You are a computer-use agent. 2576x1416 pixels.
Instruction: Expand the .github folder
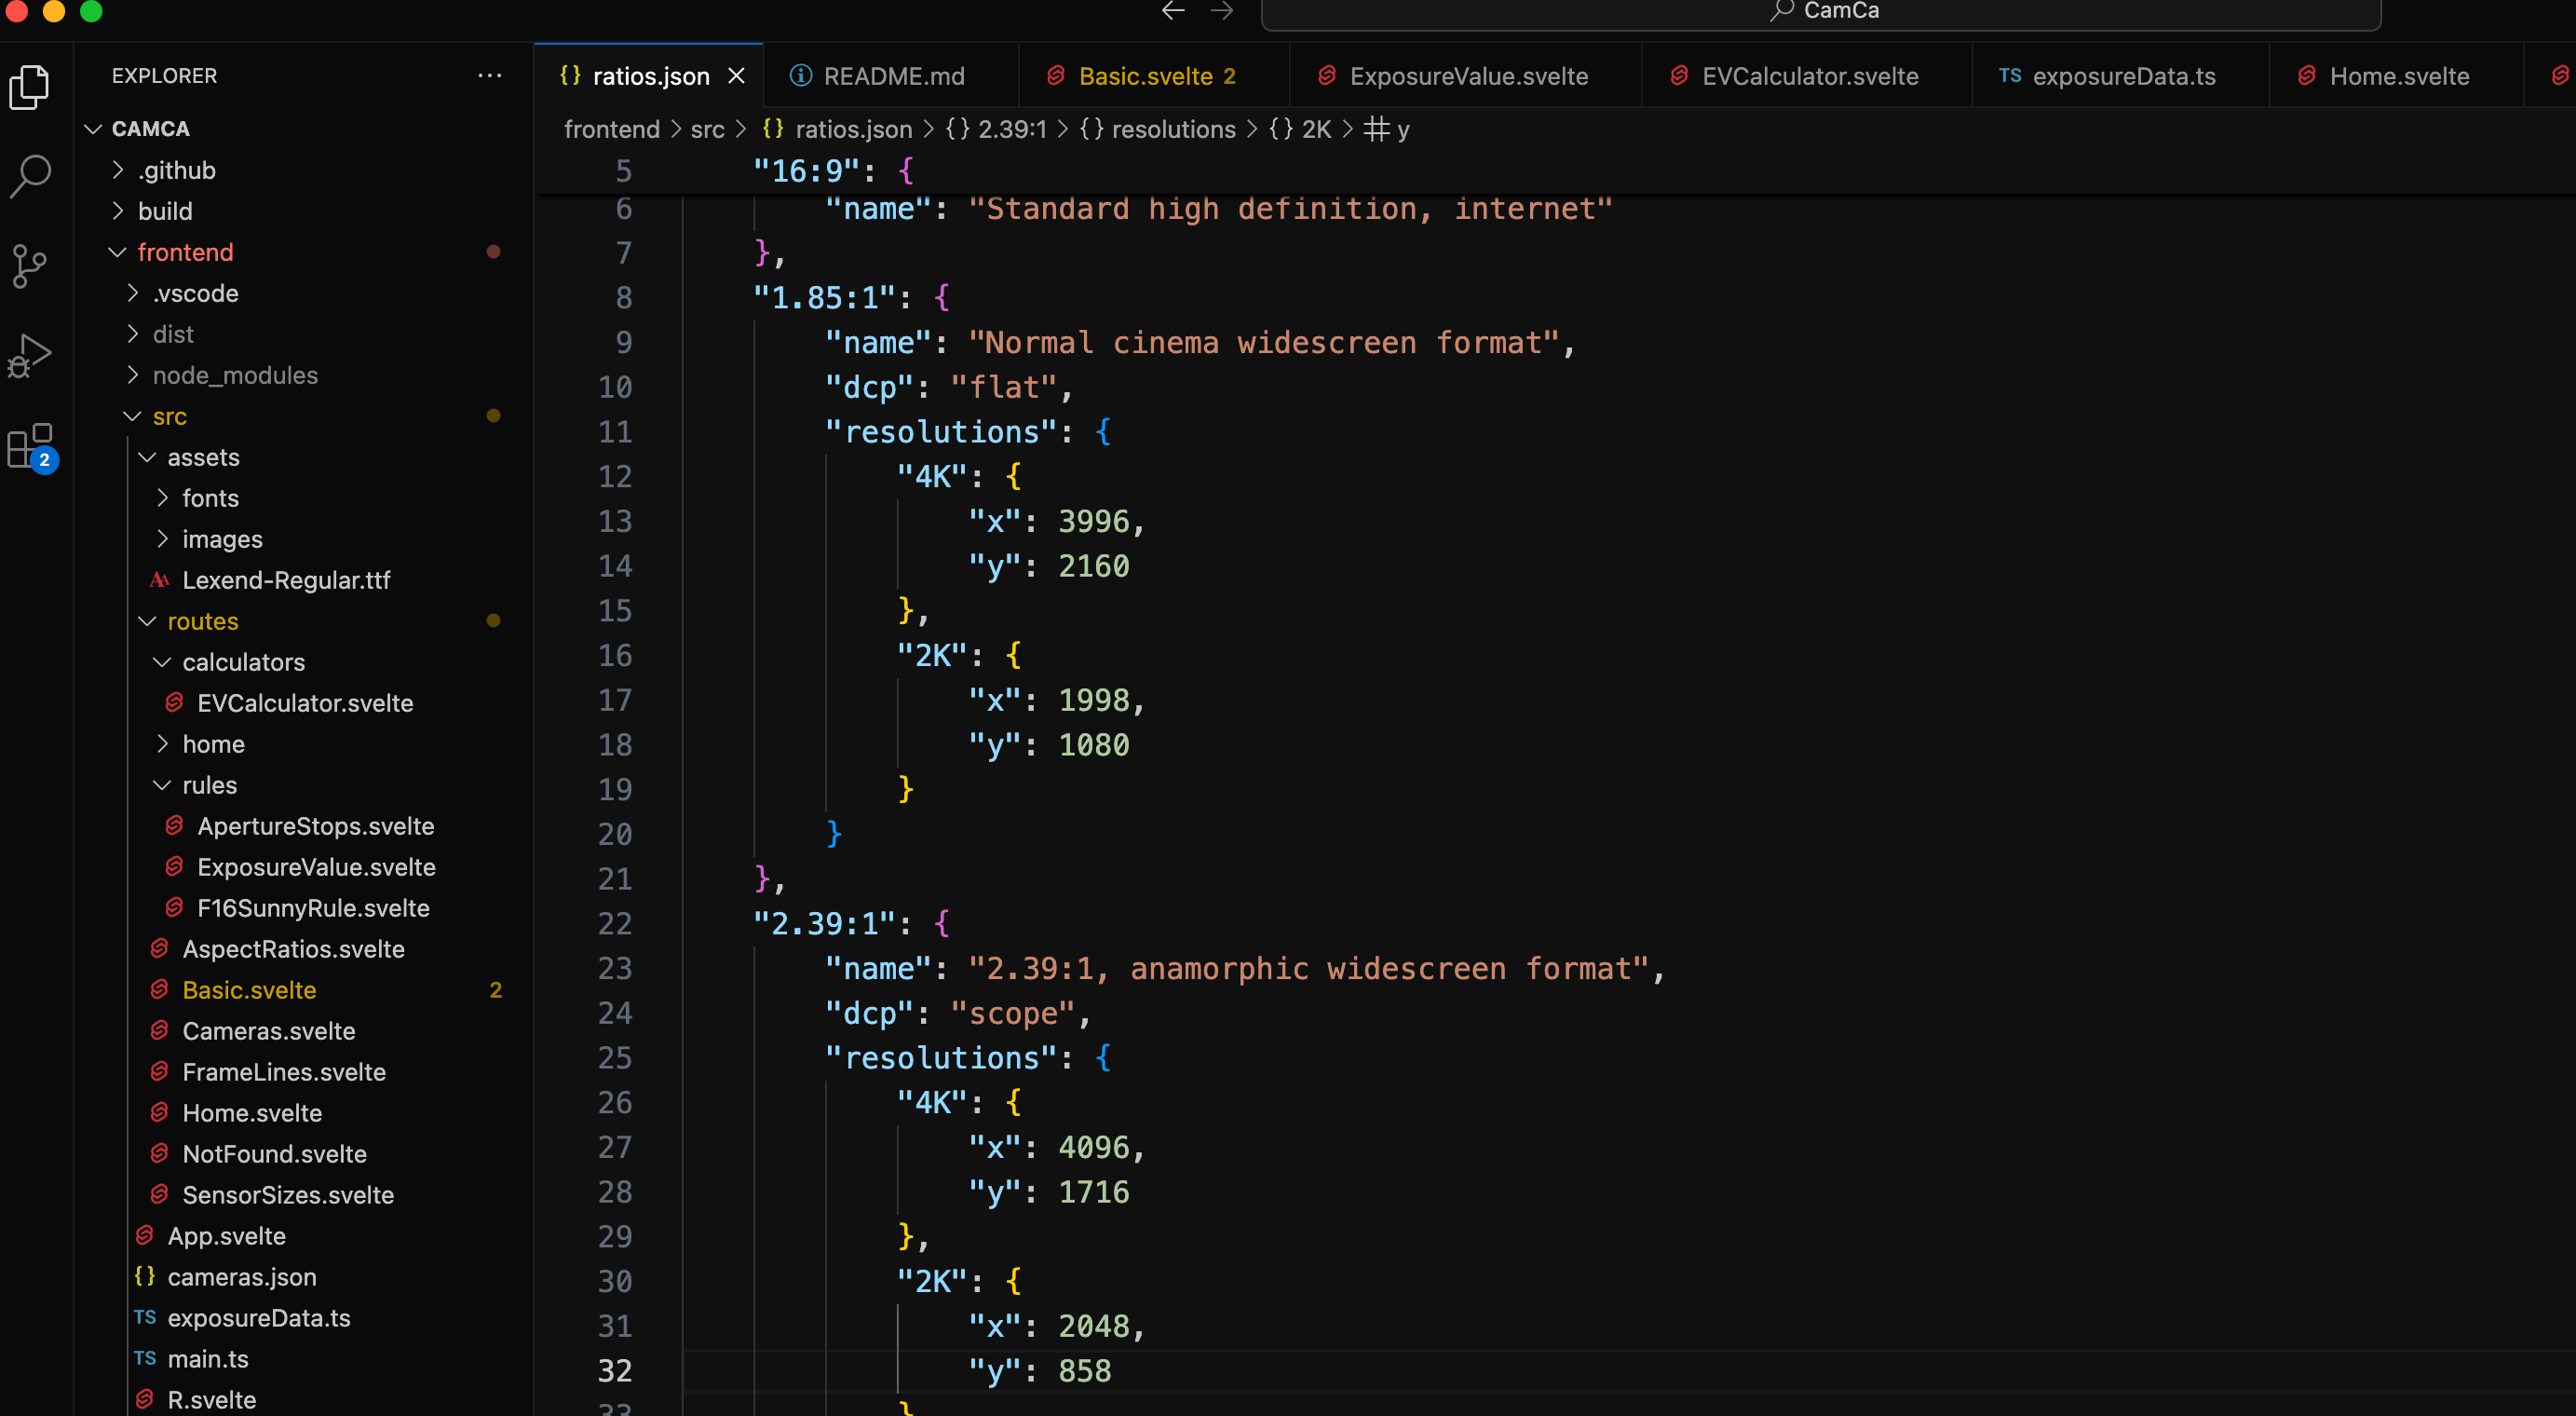[x=177, y=170]
